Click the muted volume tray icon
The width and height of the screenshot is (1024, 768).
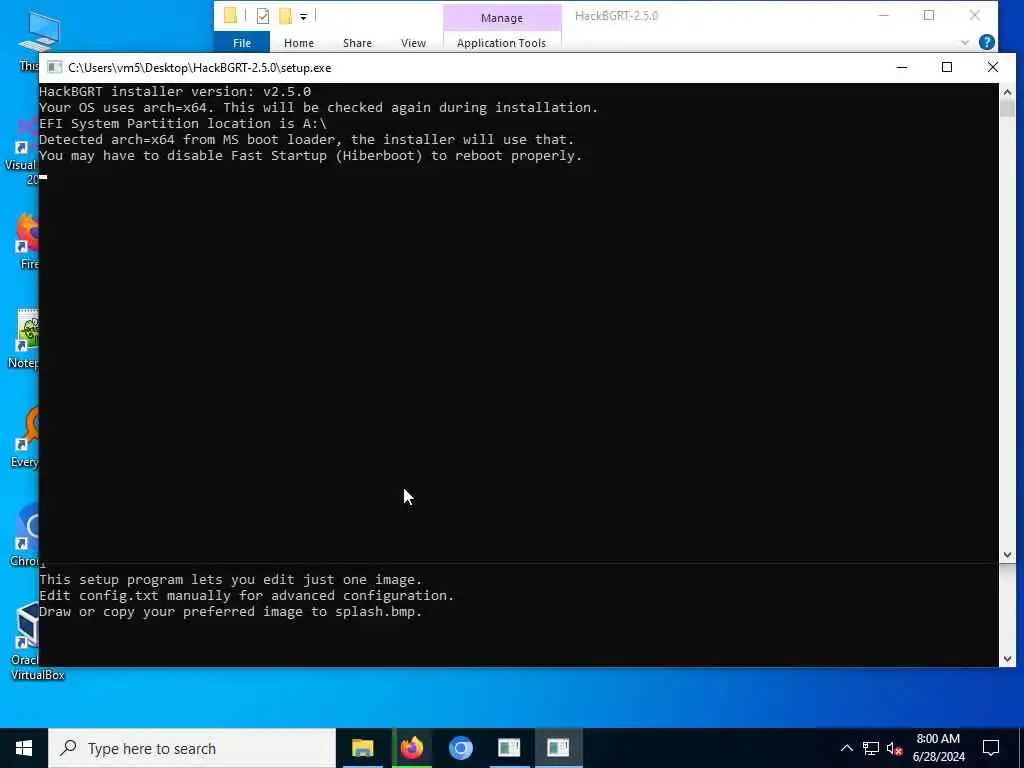pos(894,748)
